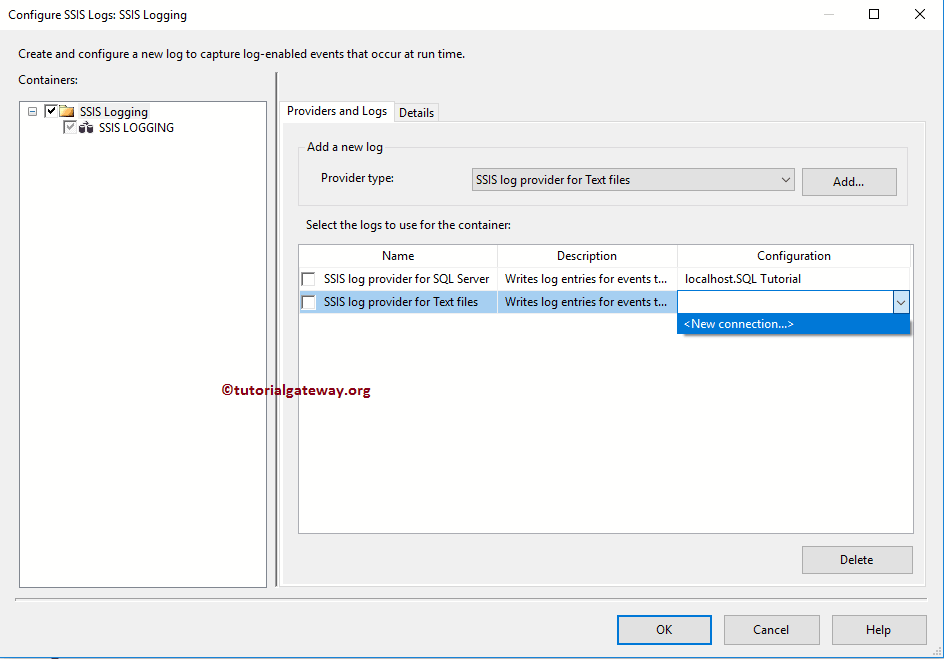Click the Description column header
Viewport: 944px width, 659px height.
(587, 256)
